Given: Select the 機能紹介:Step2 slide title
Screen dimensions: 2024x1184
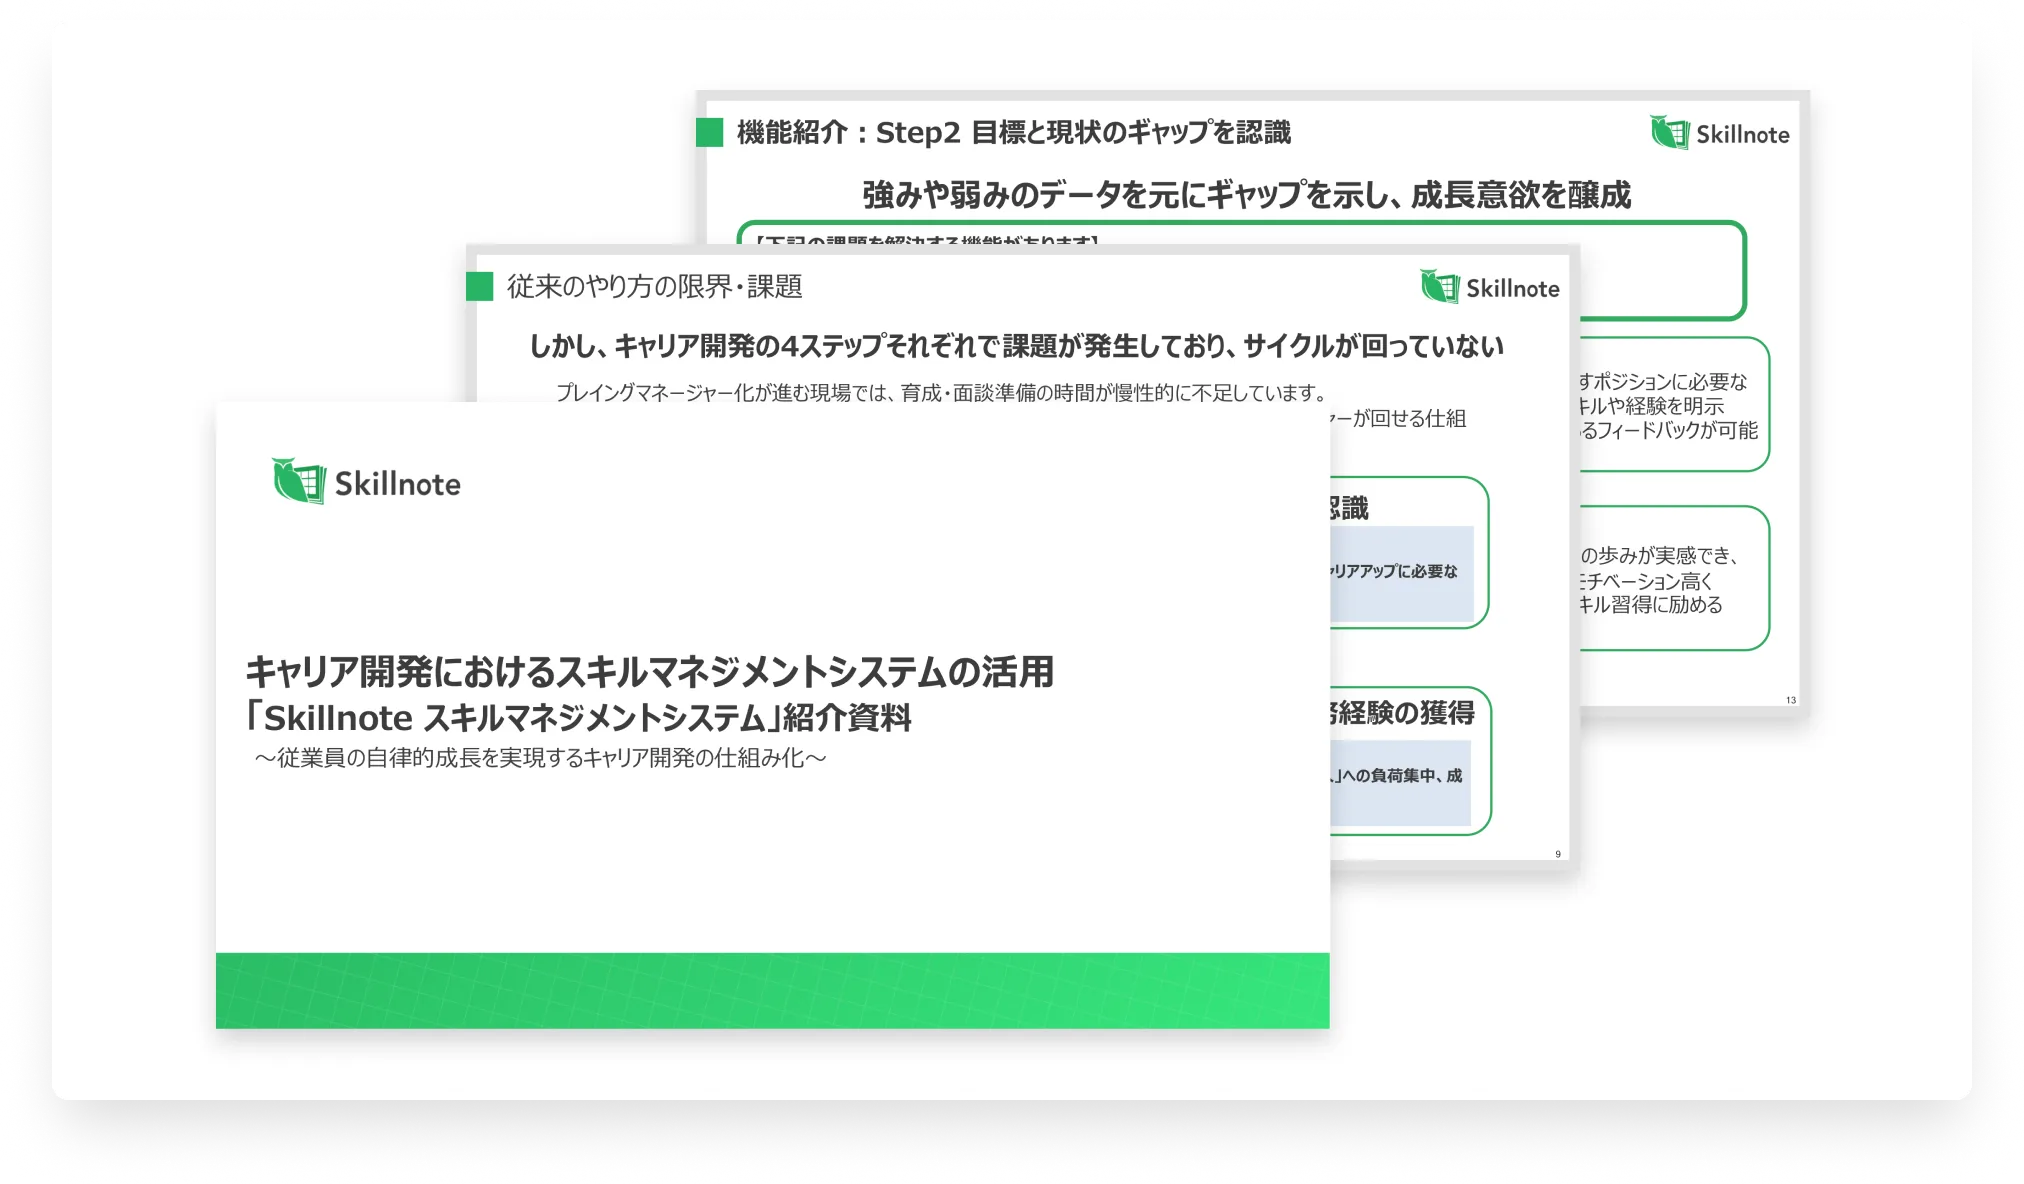Looking at the screenshot, I should coord(1013,132).
